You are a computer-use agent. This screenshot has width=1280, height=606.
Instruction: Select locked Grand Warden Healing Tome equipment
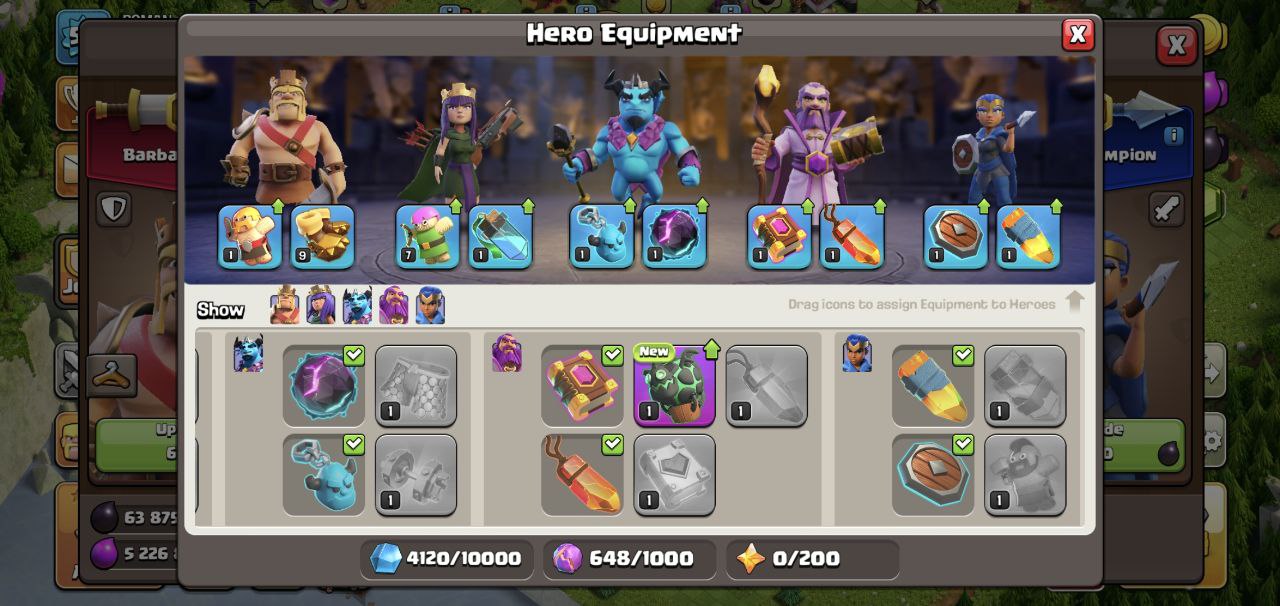(x=675, y=475)
